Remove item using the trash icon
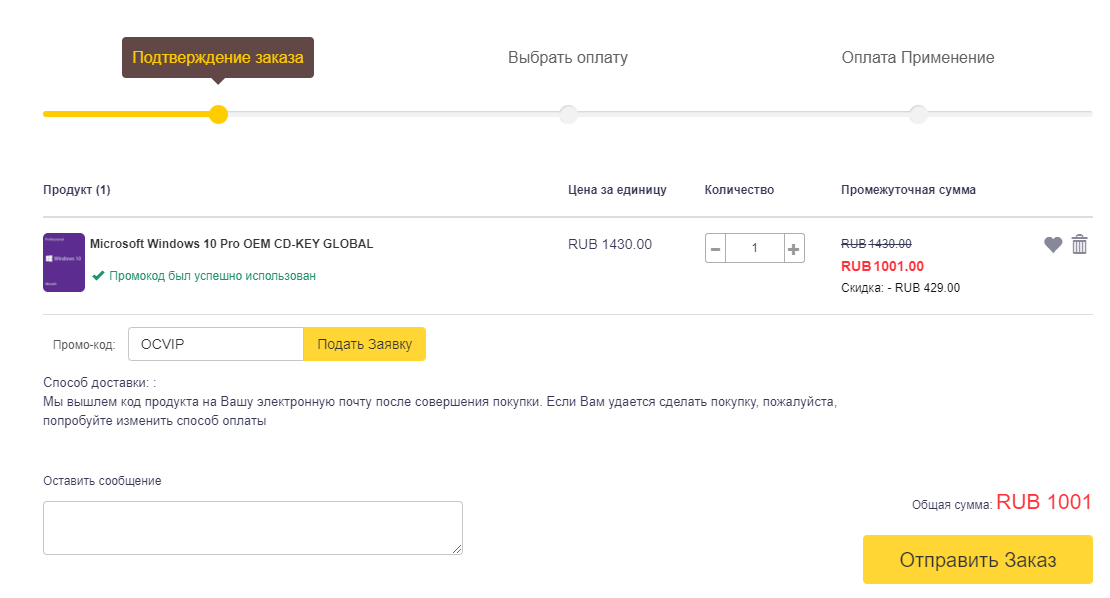The height and width of the screenshot is (598, 1110). [x=1080, y=244]
